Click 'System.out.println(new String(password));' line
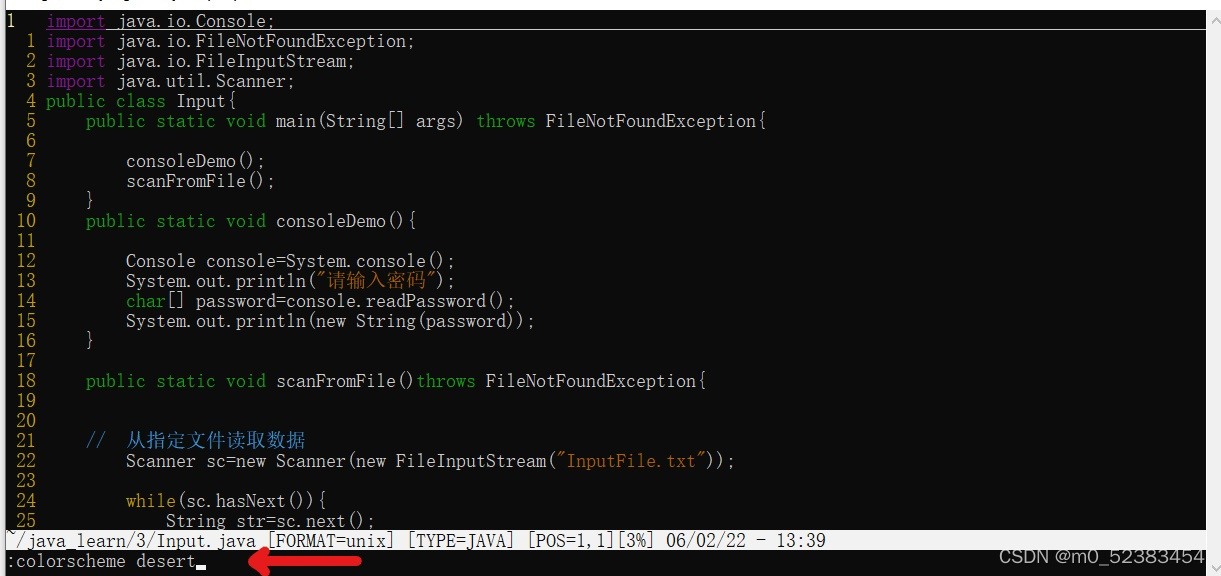 pos(330,321)
